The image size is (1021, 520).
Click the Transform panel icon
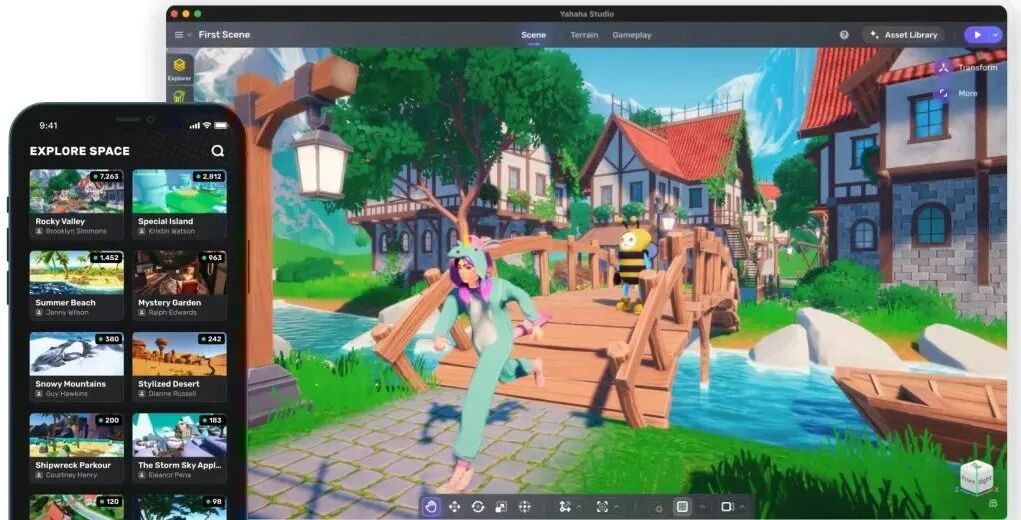[944, 67]
